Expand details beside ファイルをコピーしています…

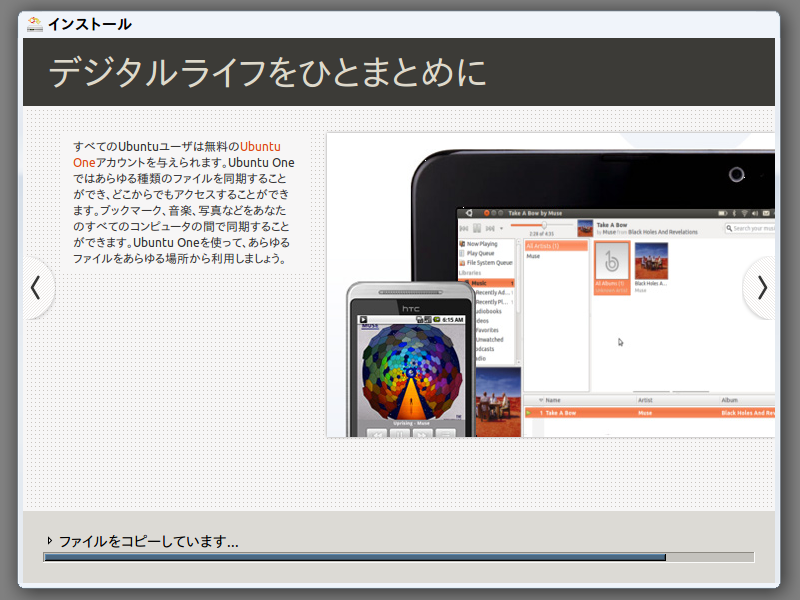pyautogui.click(x=49, y=540)
